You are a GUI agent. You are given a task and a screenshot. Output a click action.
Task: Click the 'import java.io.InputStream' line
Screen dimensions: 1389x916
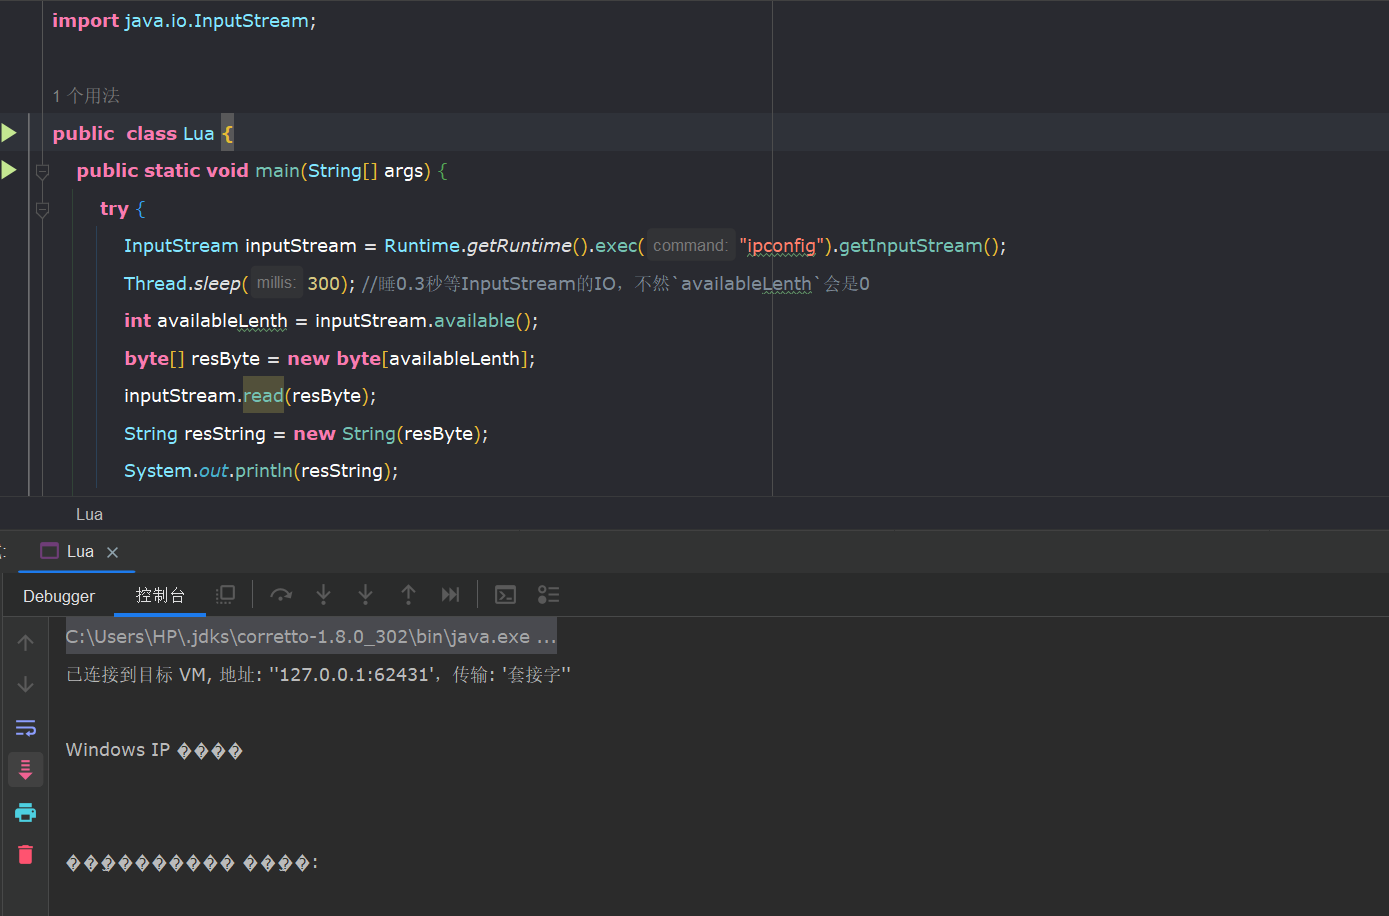pos(184,21)
